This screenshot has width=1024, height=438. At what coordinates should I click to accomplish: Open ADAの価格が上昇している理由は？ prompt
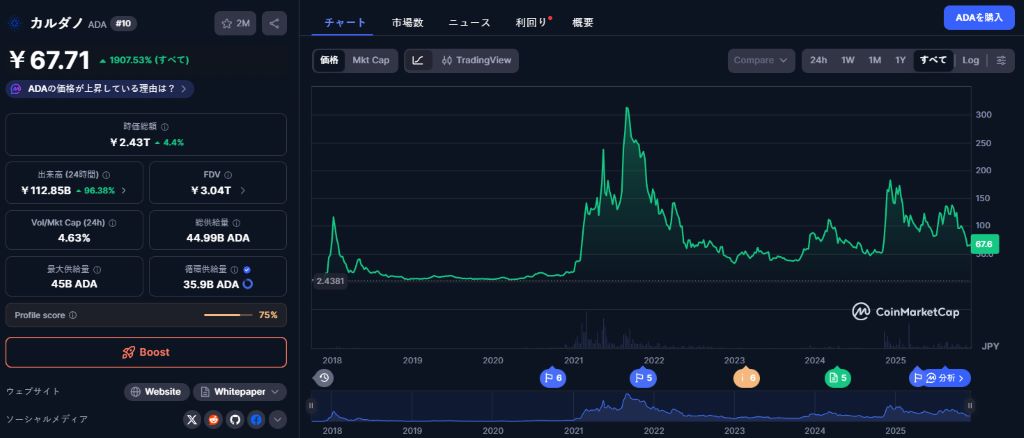coord(100,89)
